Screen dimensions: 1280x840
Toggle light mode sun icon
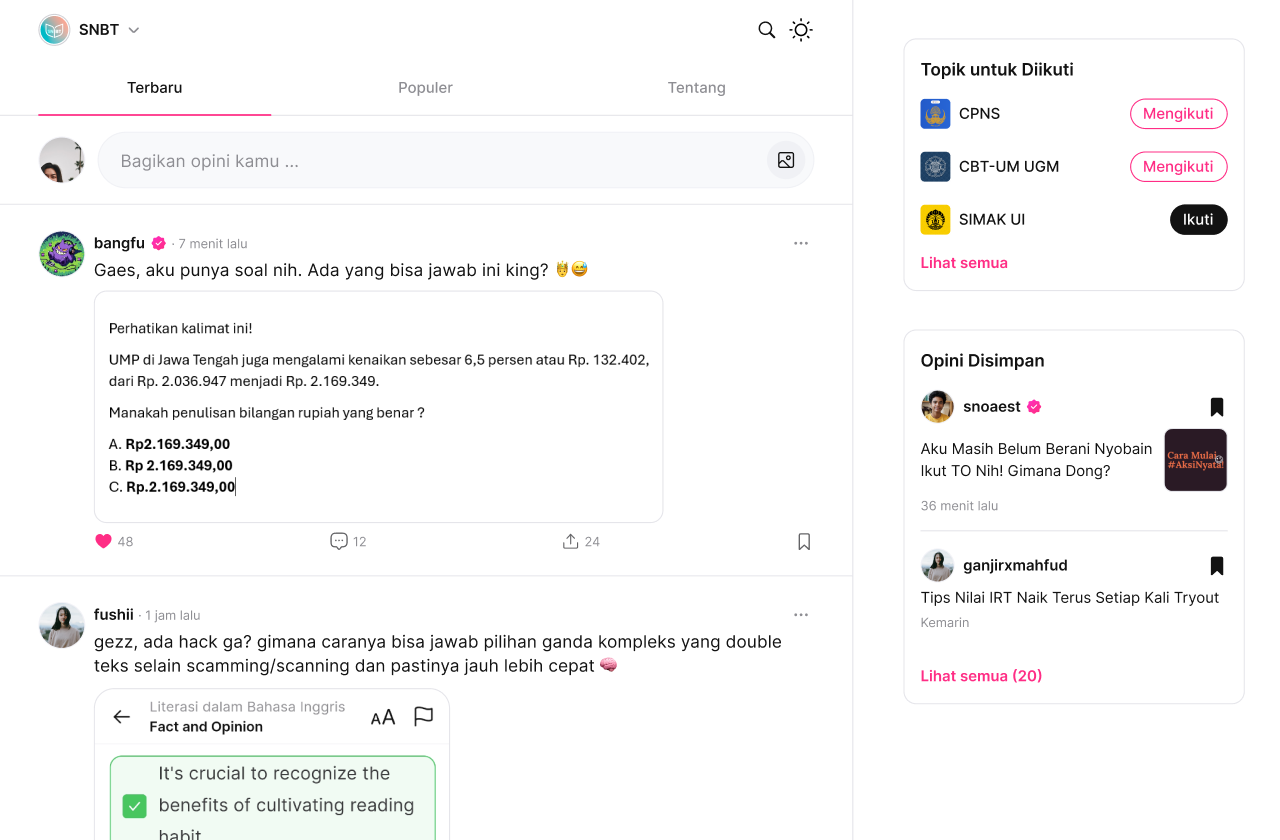[801, 30]
